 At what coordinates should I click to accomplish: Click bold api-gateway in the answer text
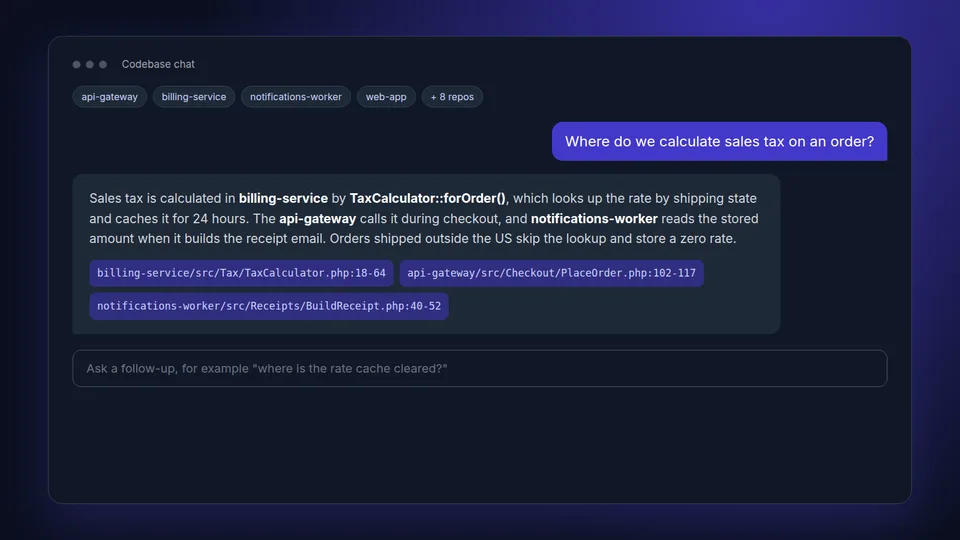tap(317, 219)
